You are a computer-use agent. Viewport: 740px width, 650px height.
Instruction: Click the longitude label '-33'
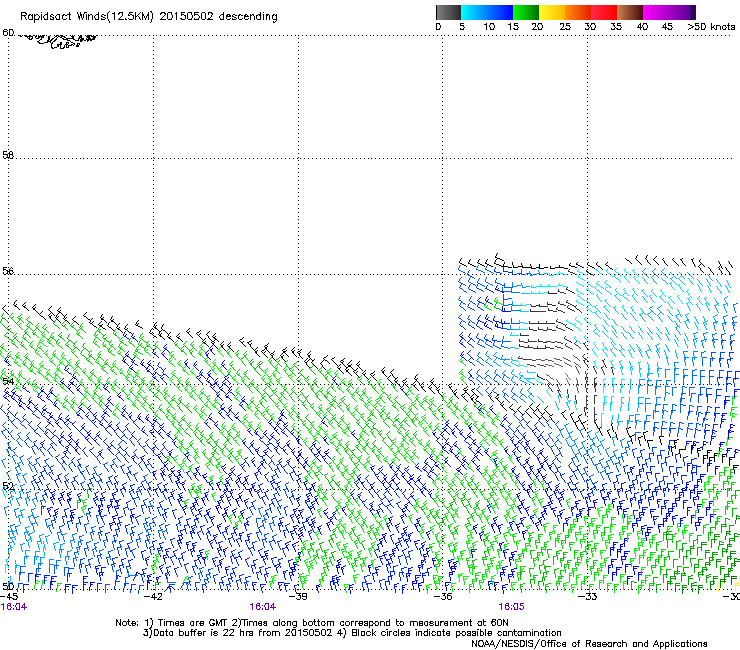[588, 597]
